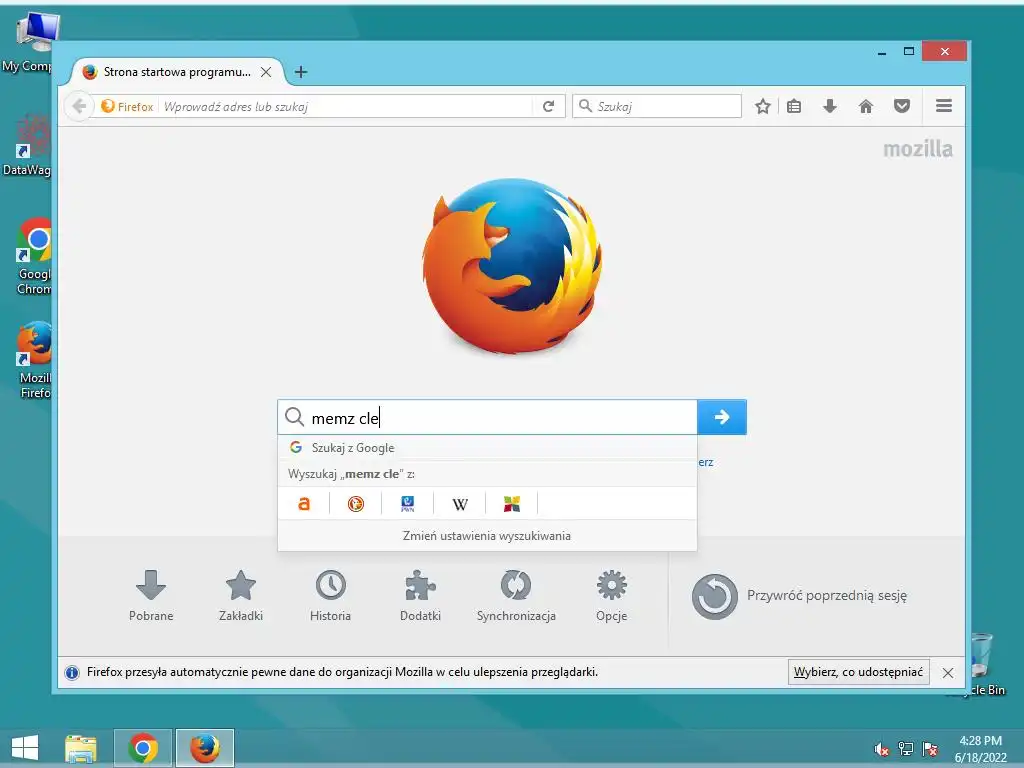Screen dimensions: 1024x768
Task: Open Zmień ustawienia wyszukiwania
Action: [487, 536]
